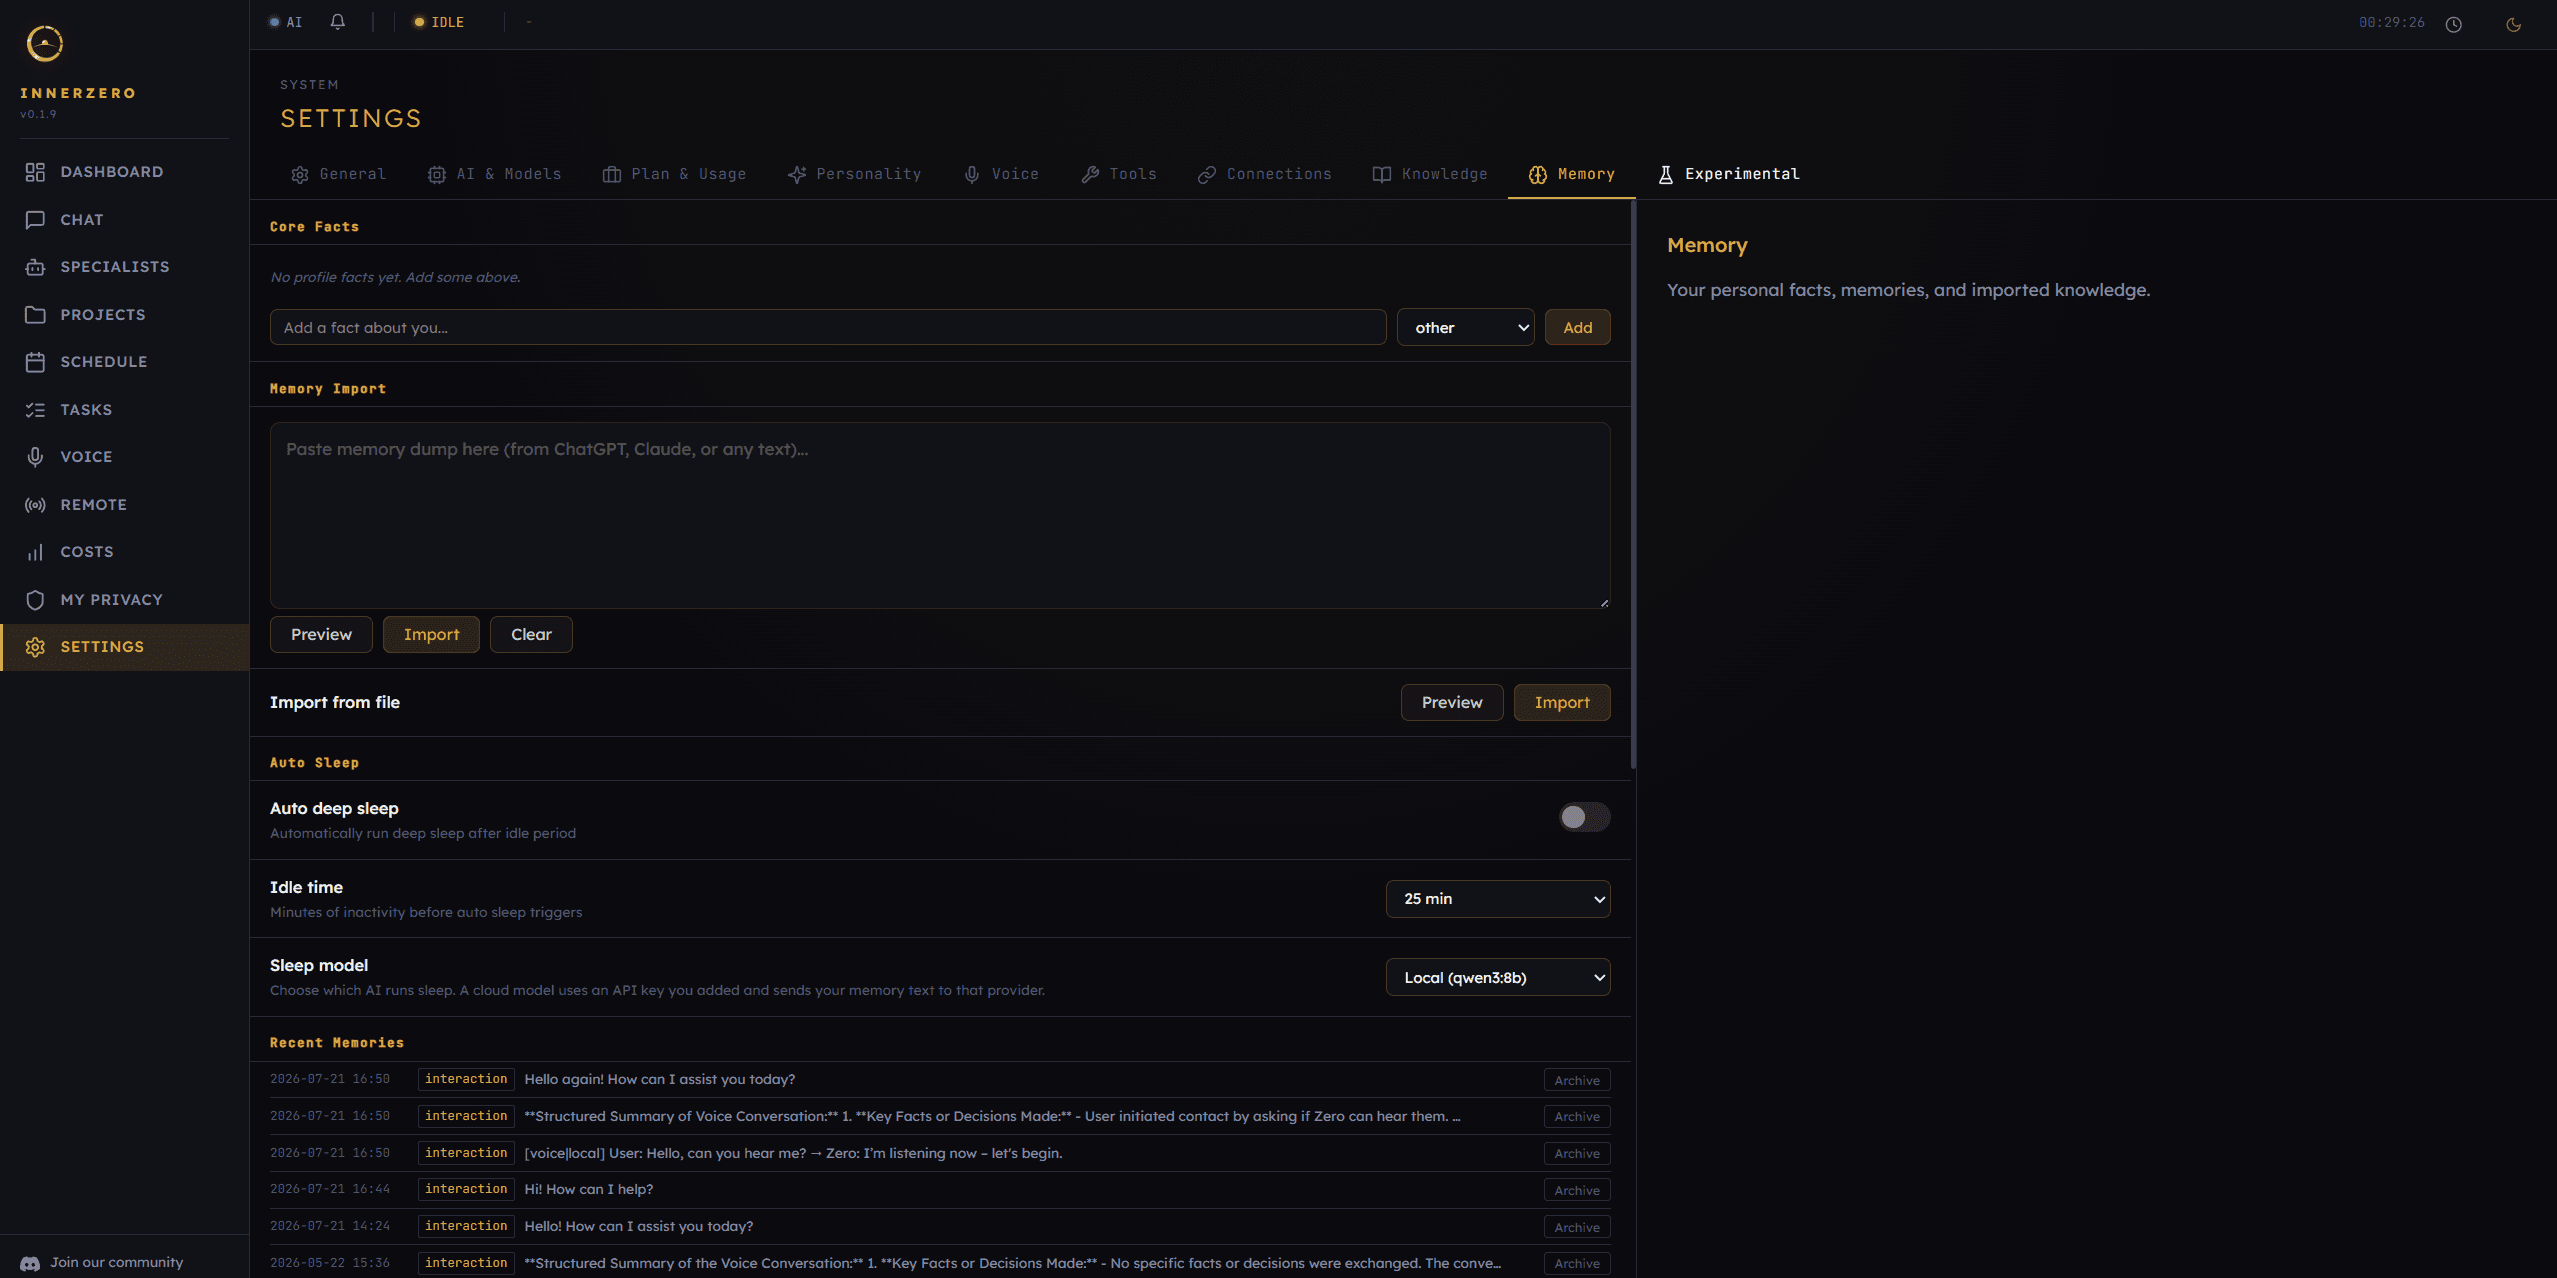Open Voice microphone sidebar icon
The height and width of the screenshot is (1278, 2557).
click(35, 457)
